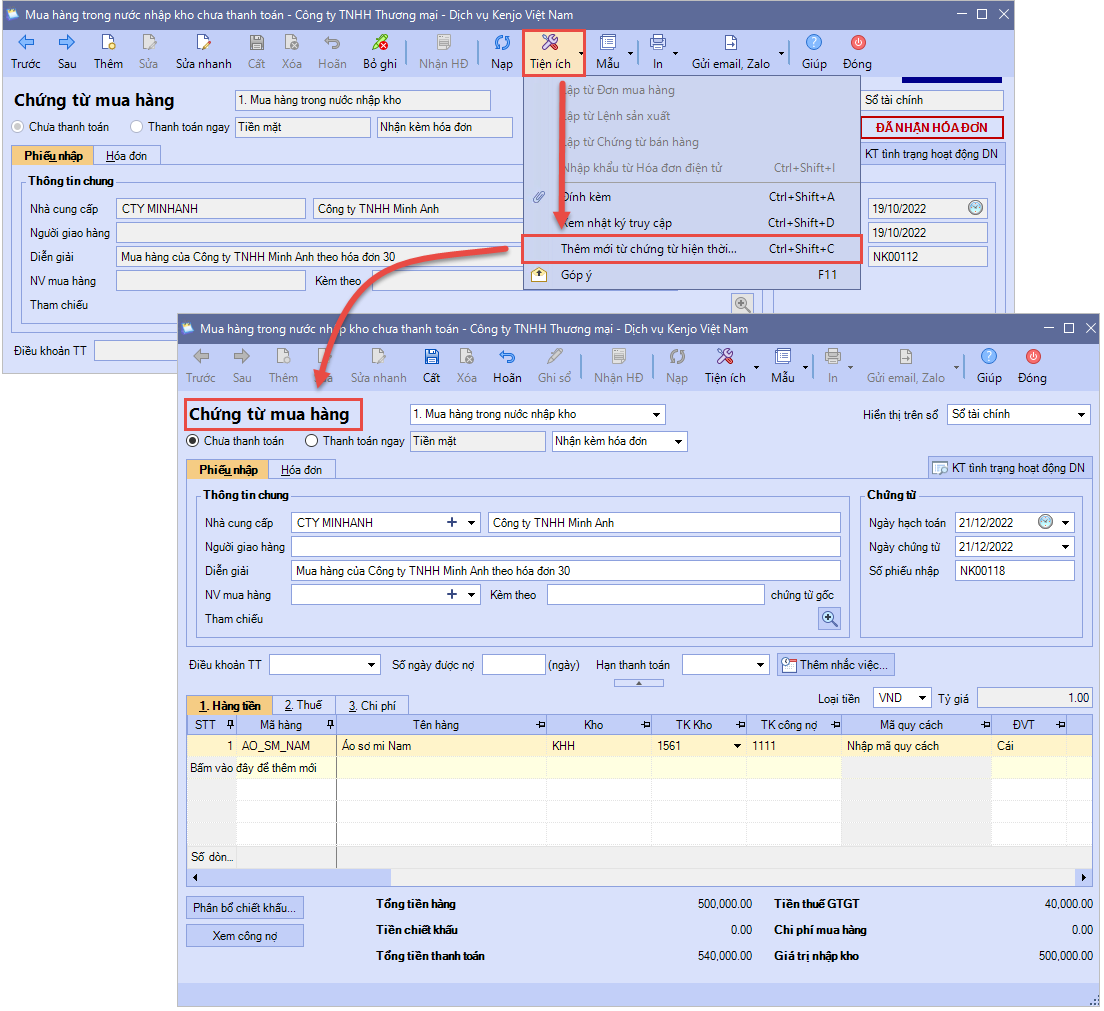Choose Thêm mới từ chứng từ hiện thời

648,248
